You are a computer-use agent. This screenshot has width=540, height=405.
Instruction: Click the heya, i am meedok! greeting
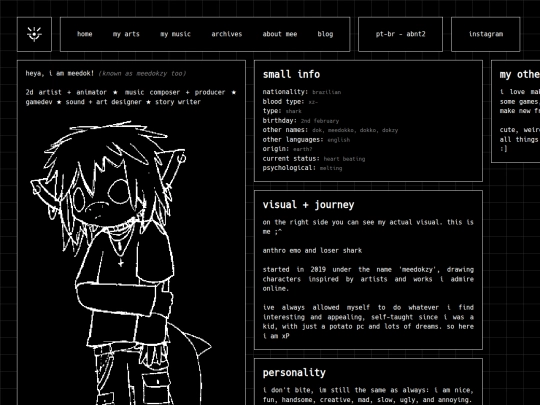click(60, 73)
